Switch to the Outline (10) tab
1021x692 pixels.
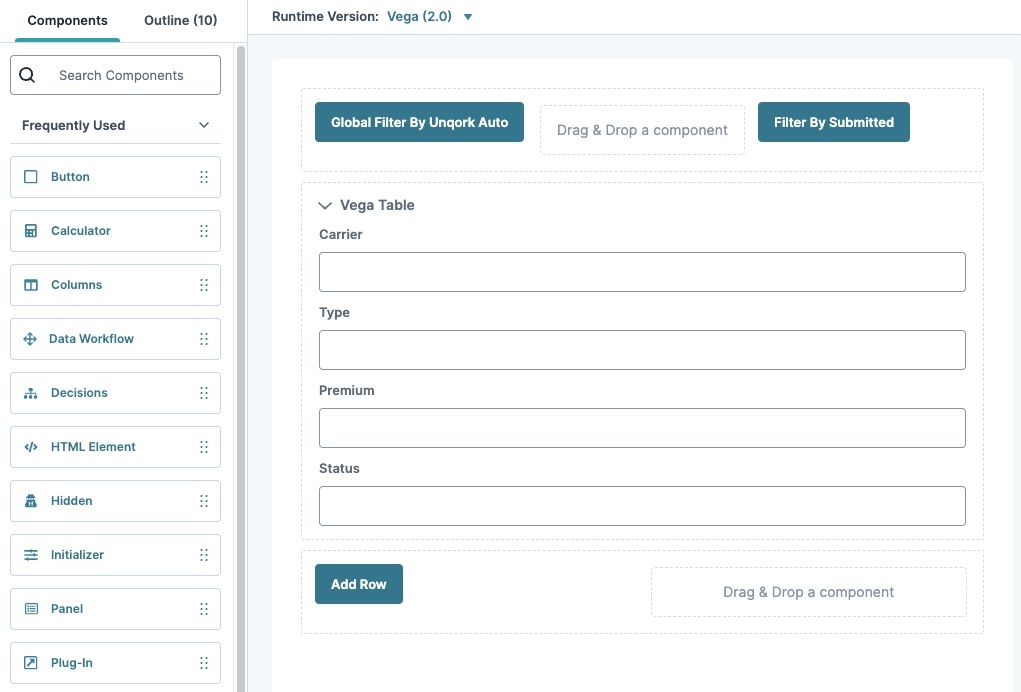(180, 20)
